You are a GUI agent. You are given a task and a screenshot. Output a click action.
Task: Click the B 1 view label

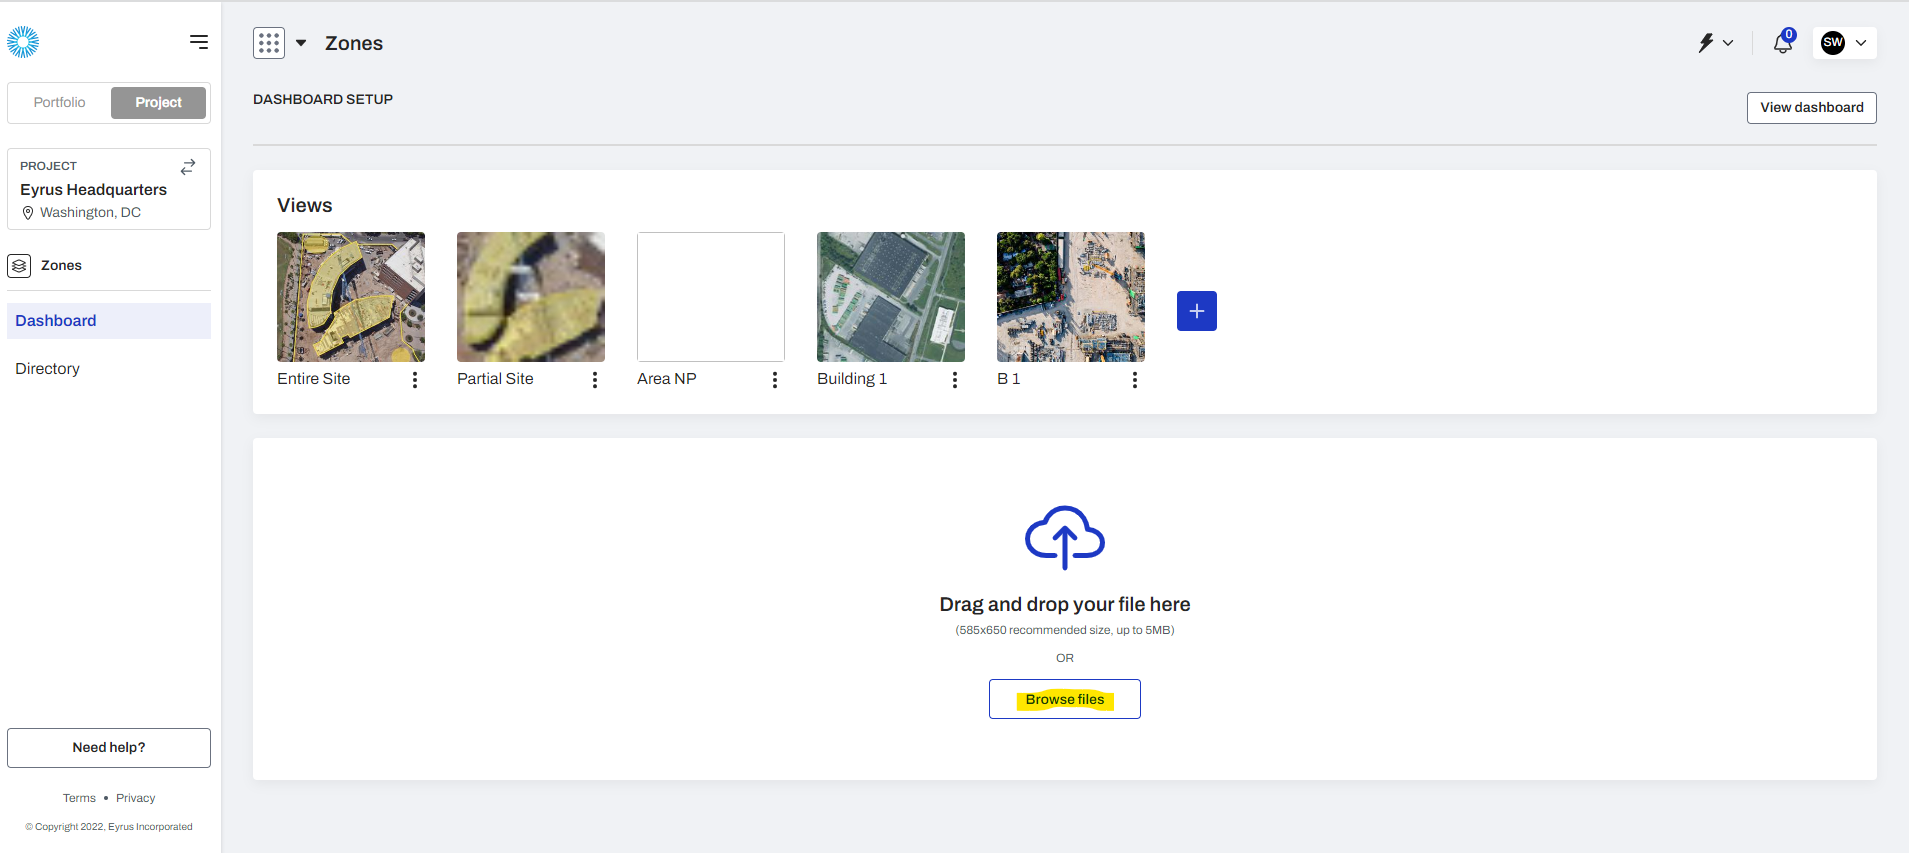point(1009,379)
